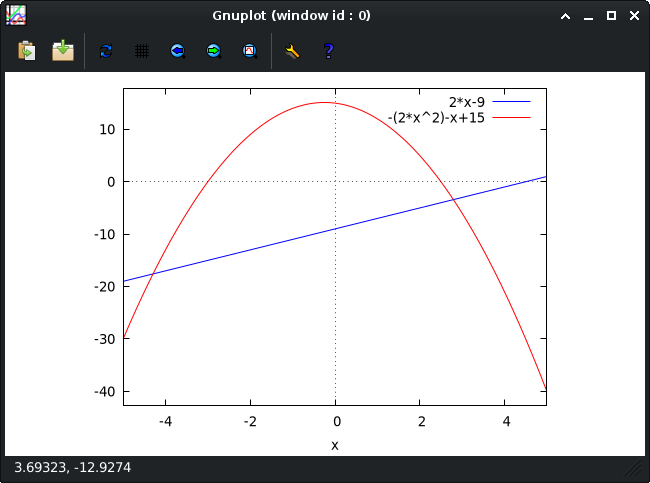Image resolution: width=650 pixels, height=483 pixels.
Task: Click the Gnuplot window app icon
Action: click(x=16, y=15)
